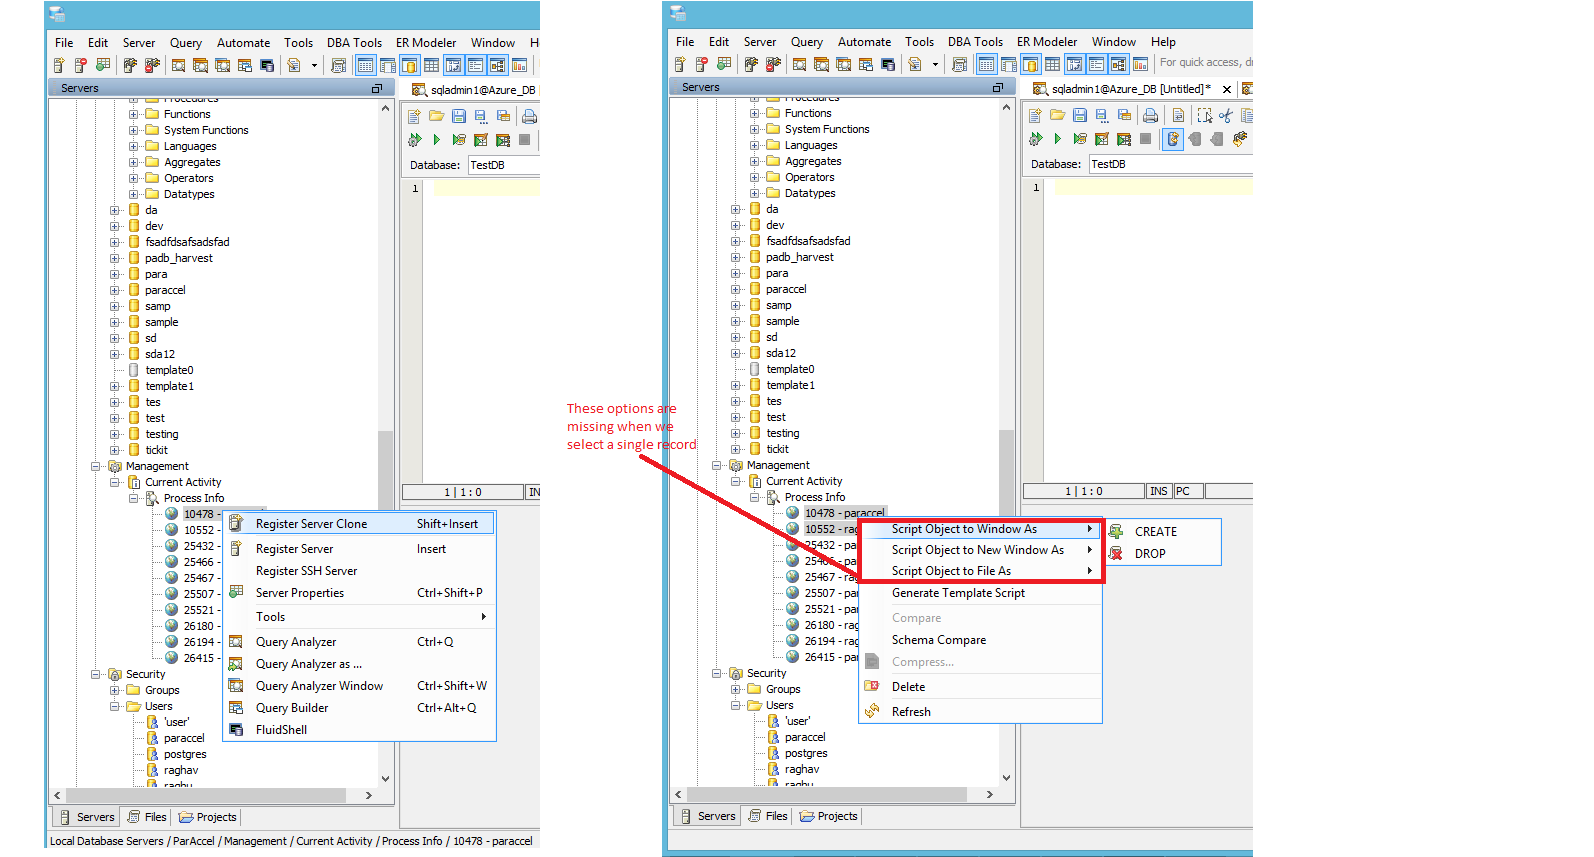
Task: Click Delete in right window context menu
Action: pyautogui.click(x=981, y=687)
